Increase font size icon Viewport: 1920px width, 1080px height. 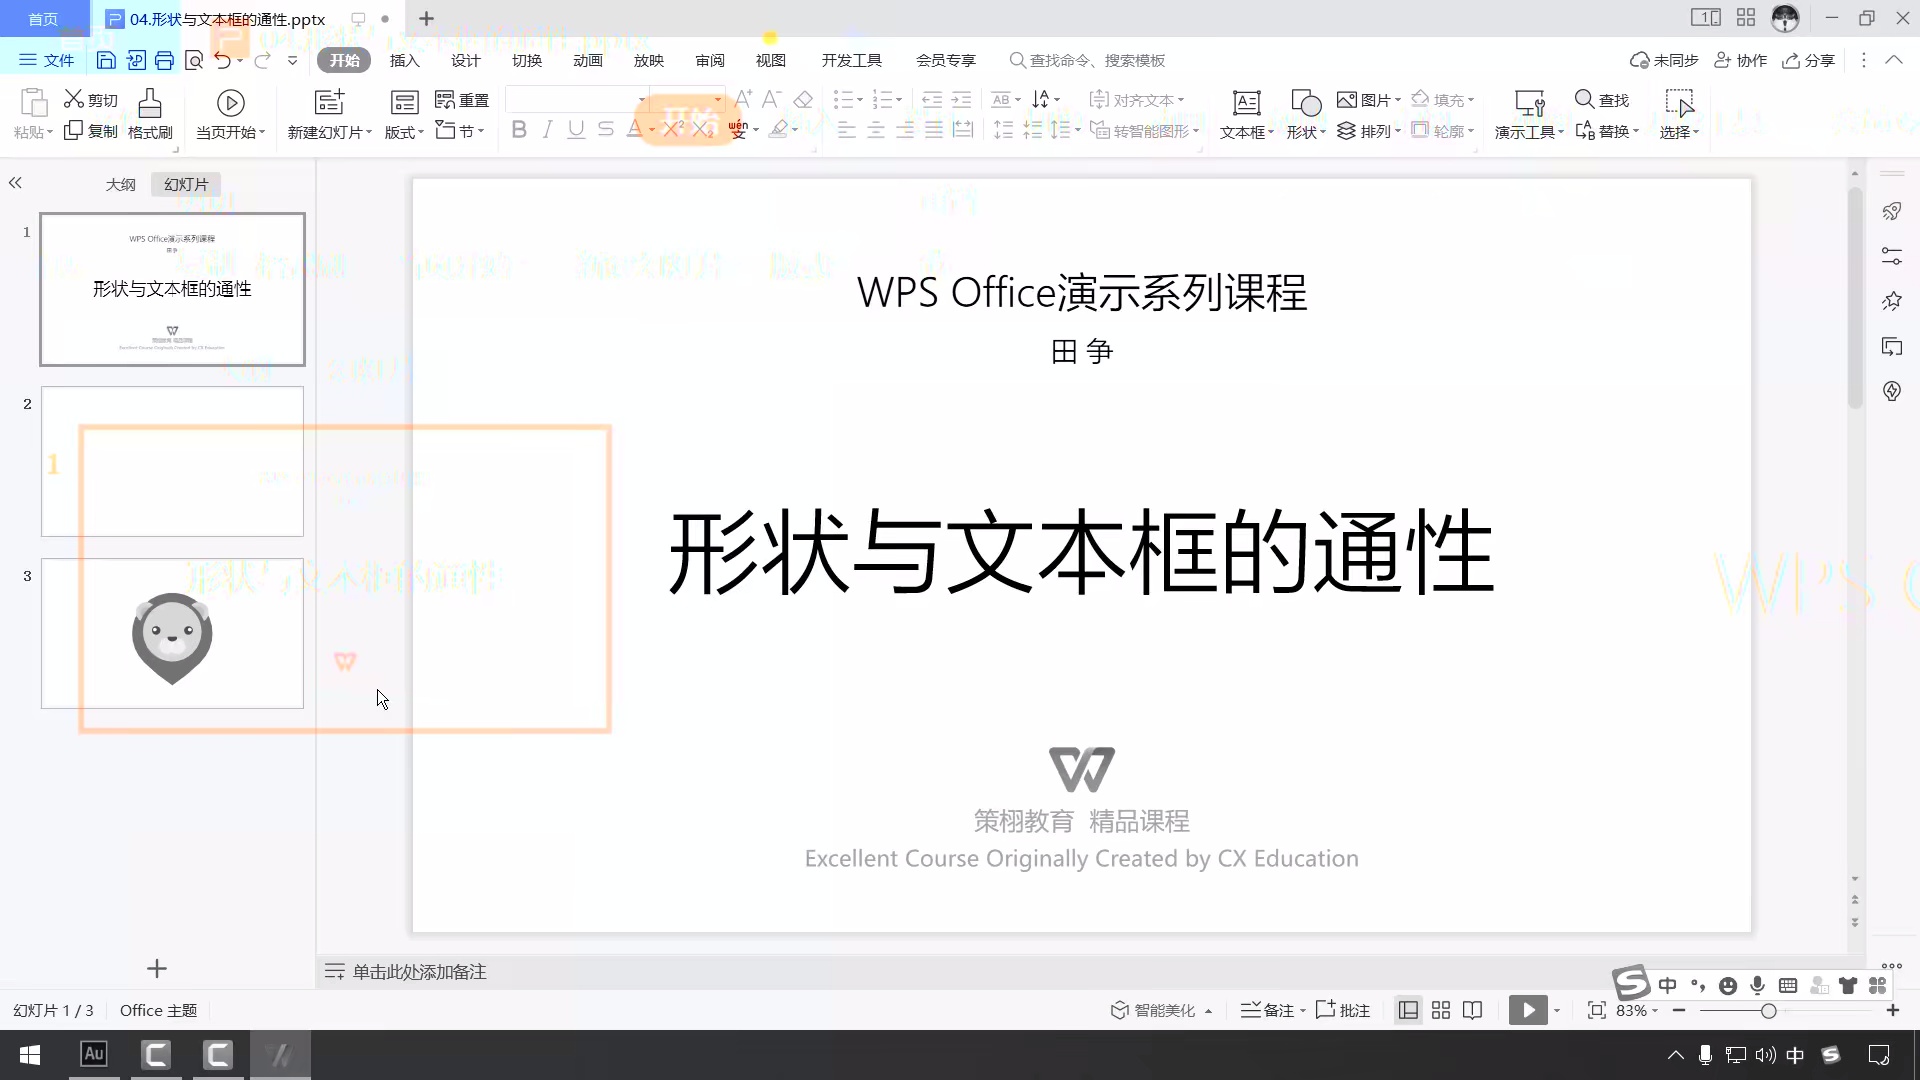[x=743, y=99]
